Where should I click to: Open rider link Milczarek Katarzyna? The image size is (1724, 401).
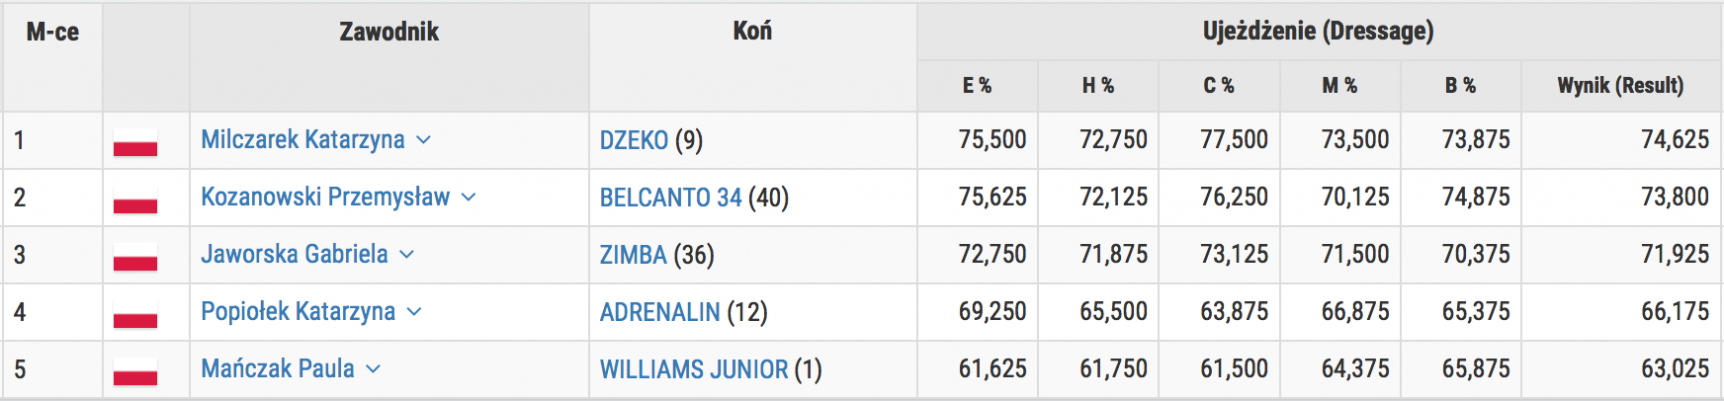302,140
